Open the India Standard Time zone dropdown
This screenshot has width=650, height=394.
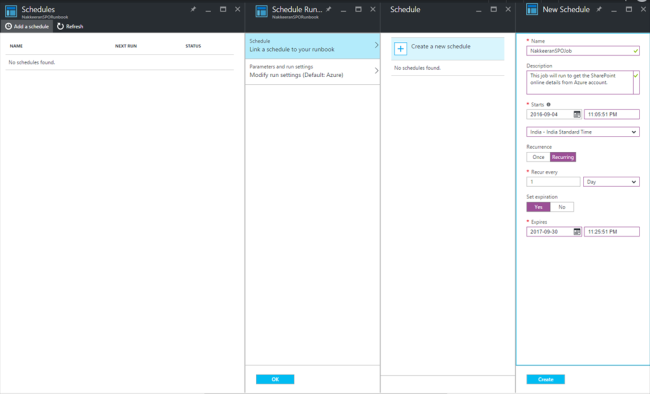click(583, 132)
